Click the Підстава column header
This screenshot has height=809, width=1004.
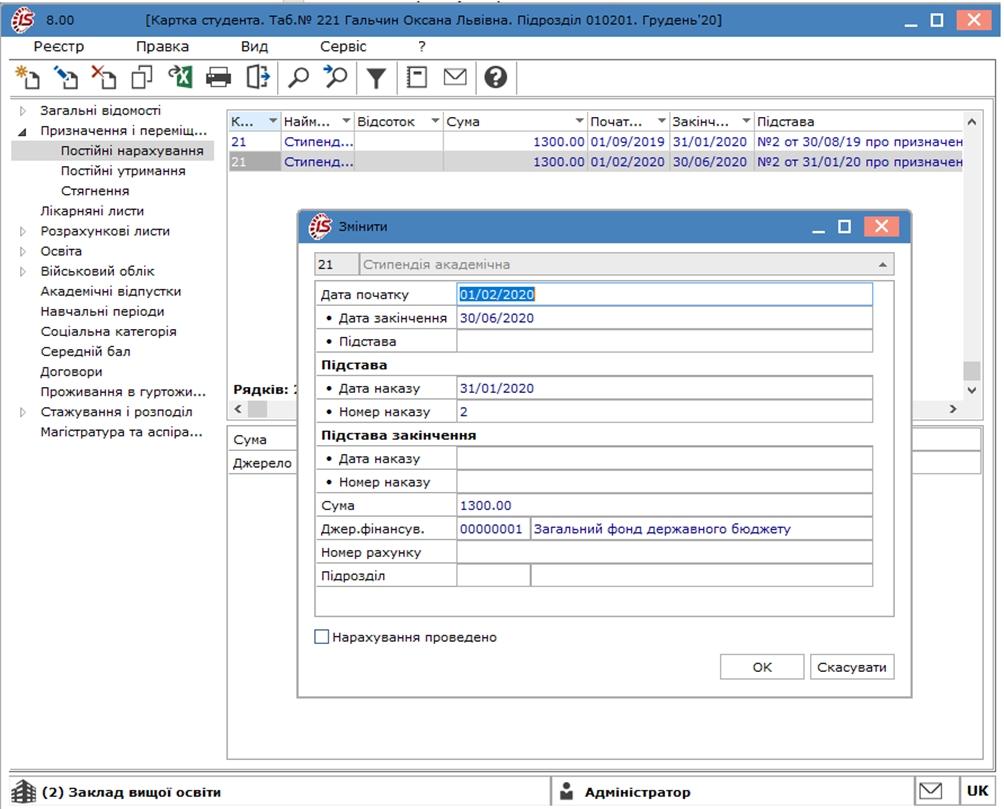coord(859,121)
